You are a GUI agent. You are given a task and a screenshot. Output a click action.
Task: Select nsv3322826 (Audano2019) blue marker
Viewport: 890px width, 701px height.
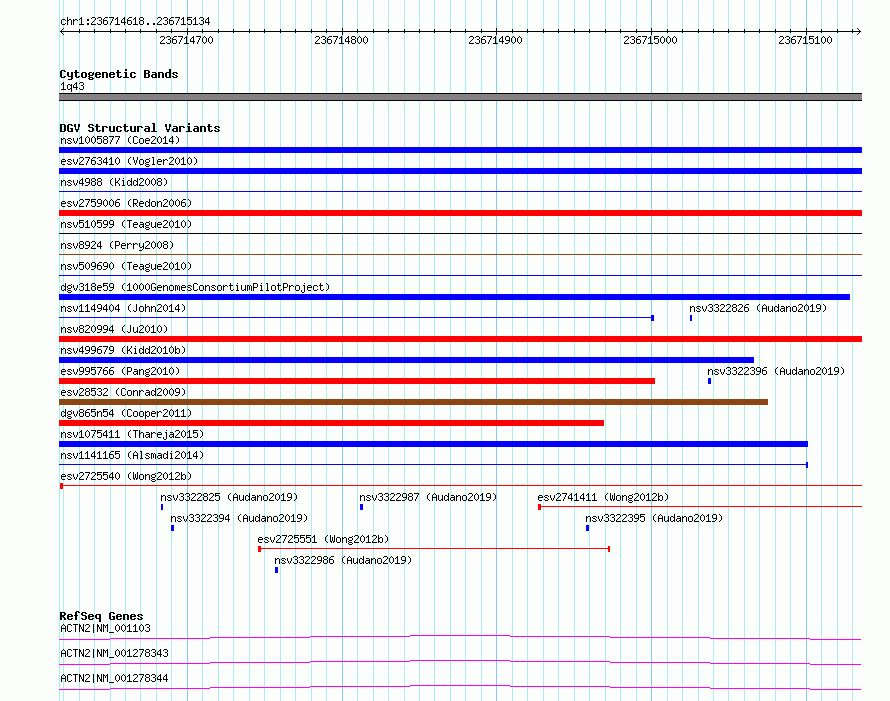pyautogui.click(x=691, y=318)
